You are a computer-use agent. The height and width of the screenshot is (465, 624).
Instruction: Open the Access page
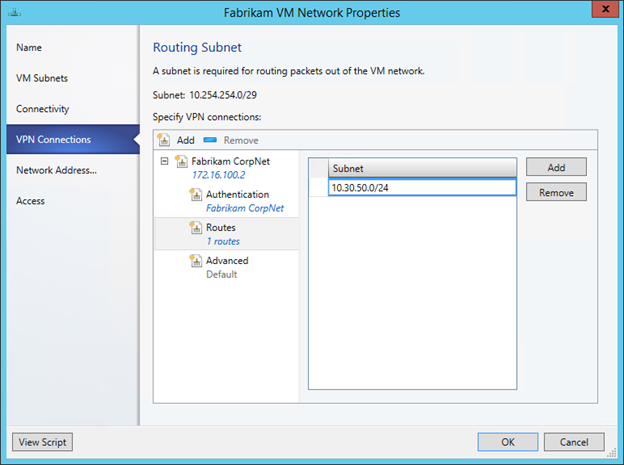(x=31, y=201)
